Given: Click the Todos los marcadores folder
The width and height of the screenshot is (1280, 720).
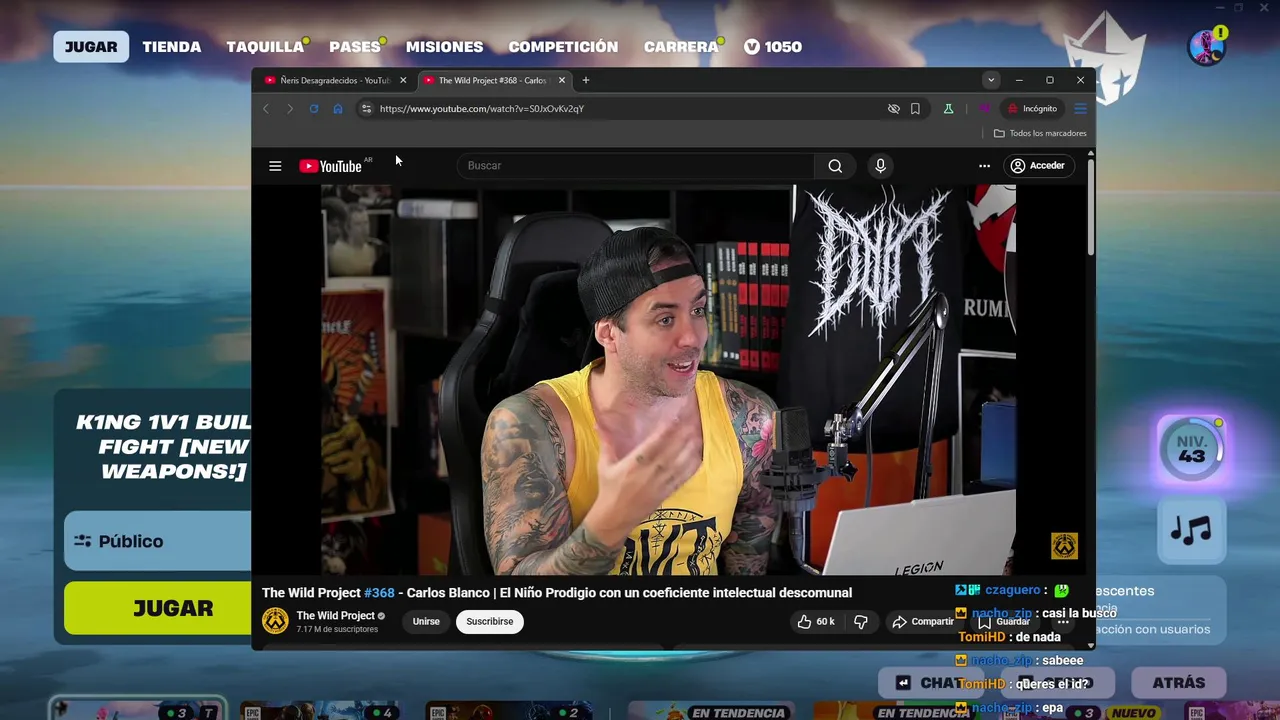Looking at the screenshot, I should coord(1040,133).
